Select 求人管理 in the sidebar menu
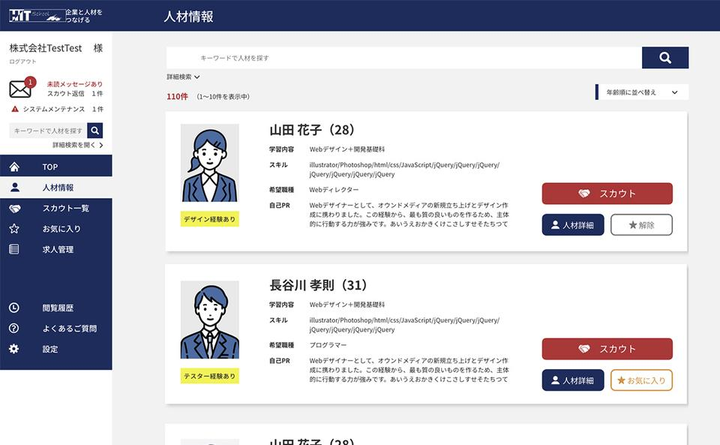Image resolution: width=720 pixels, height=445 pixels. click(x=56, y=249)
